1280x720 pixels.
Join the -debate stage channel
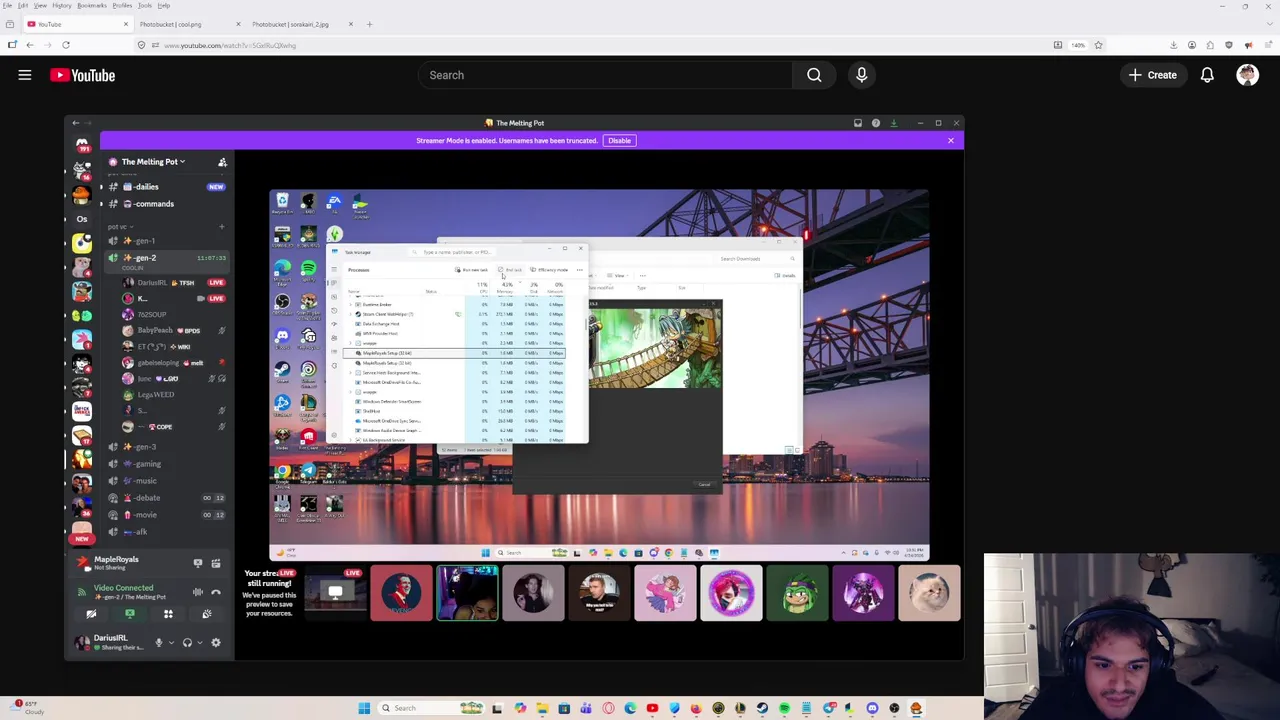coord(166,498)
